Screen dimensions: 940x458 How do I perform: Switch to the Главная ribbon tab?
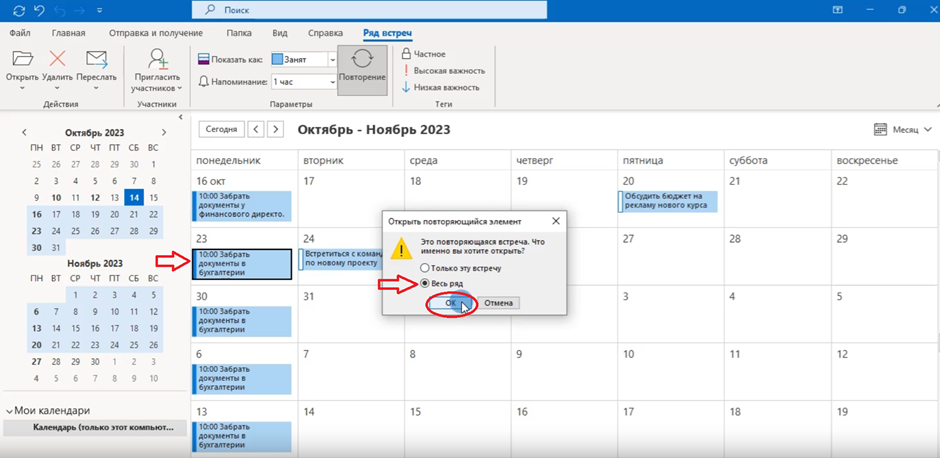[x=69, y=33]
